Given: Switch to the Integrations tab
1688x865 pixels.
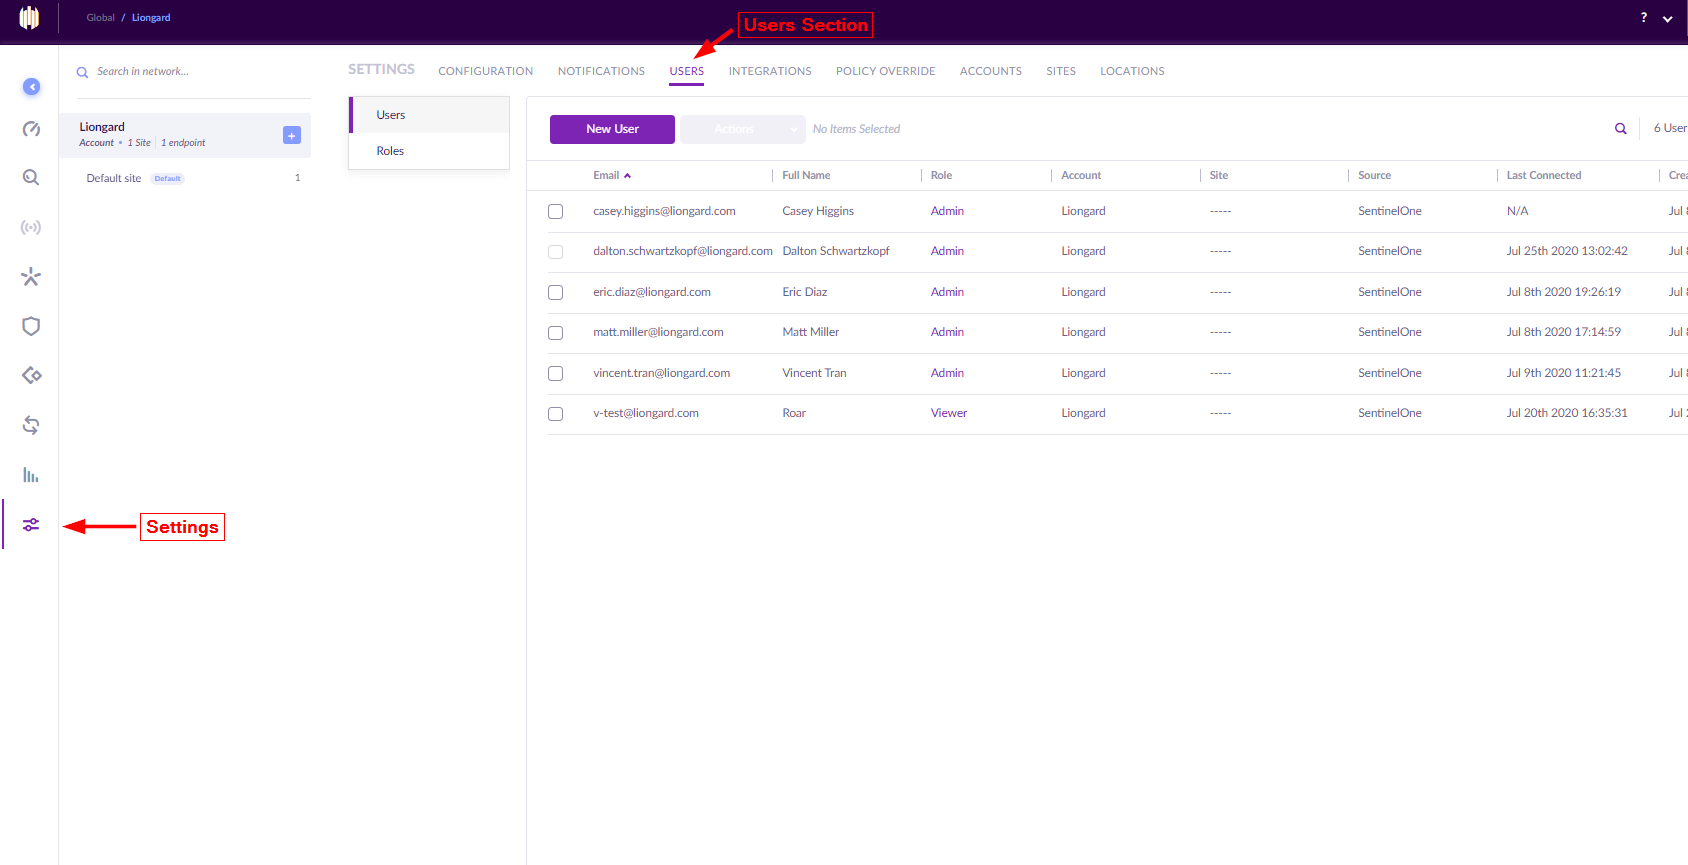Looking at the screenshot, I should click(770, 71).
